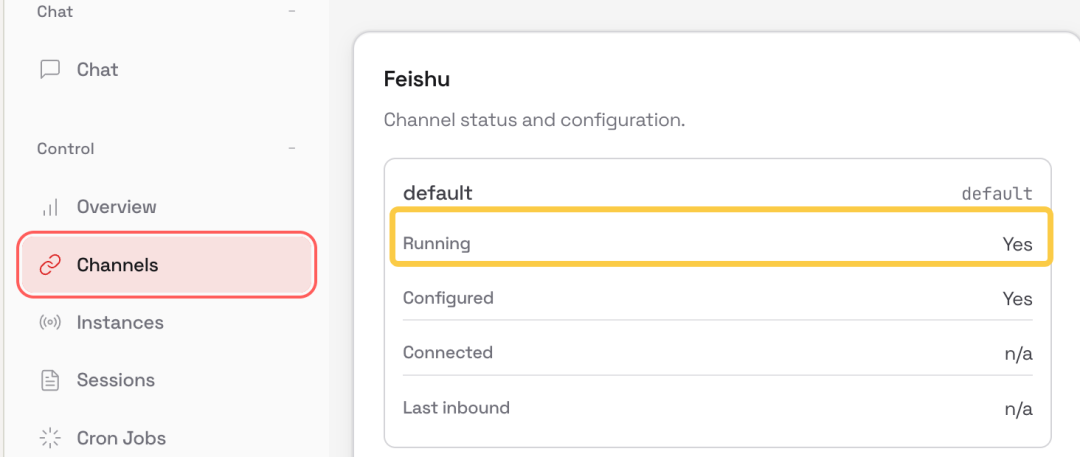Select the Instances label in sidebar
The image size is (1080, 457).
coord(120,323)
